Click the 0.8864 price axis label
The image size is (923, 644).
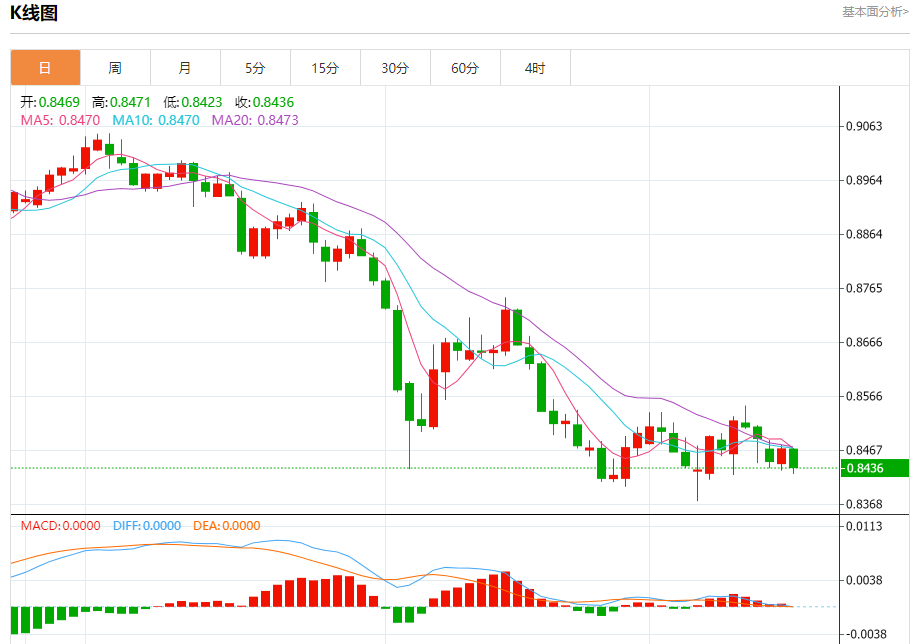pyautogui.click(x=864, y=234)
